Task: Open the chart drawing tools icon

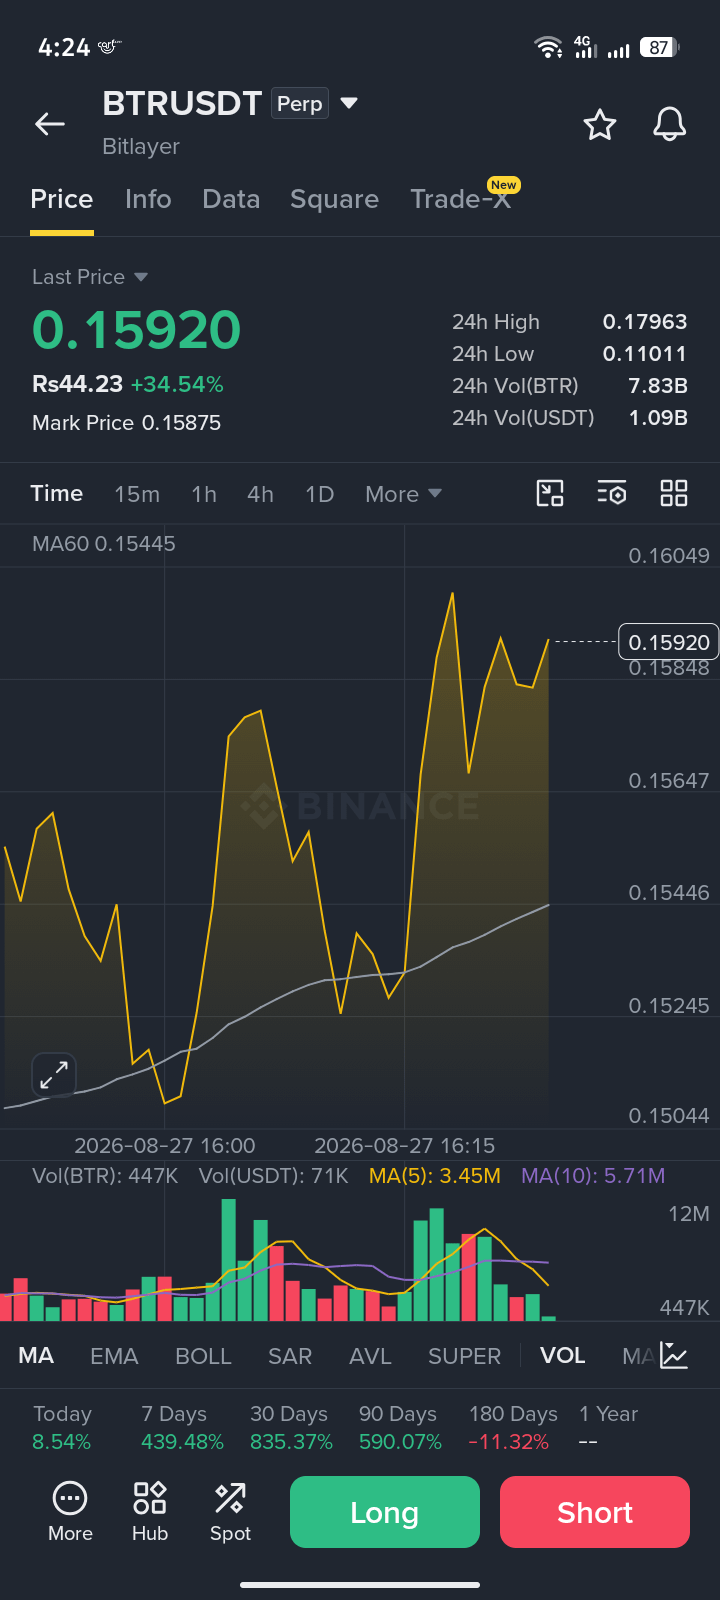Action: click(550, 493)
